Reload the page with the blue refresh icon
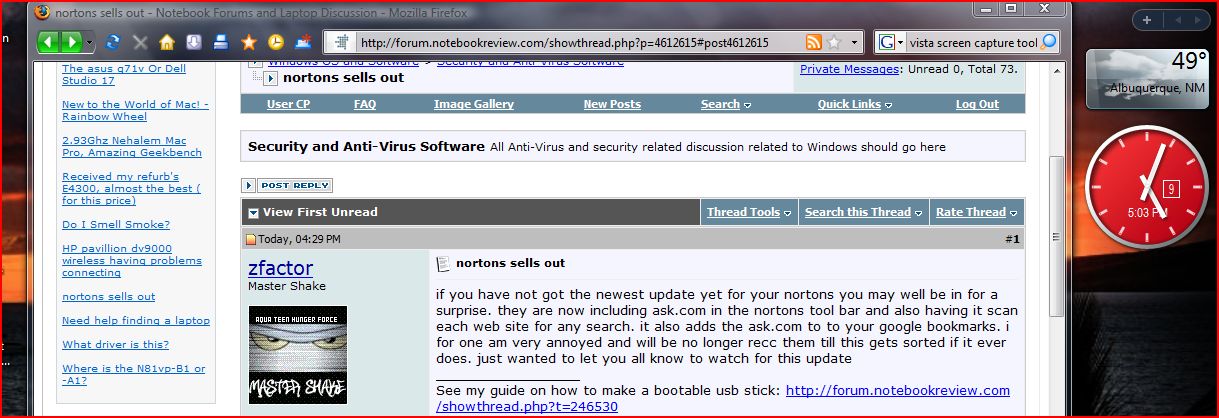Viewport: 1219px width, 418px height. (x=113, y=43)
